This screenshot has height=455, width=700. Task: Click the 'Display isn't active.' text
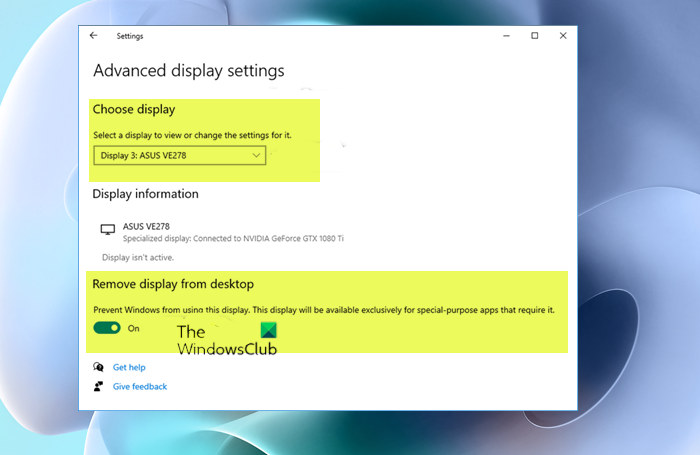coord(138,257)
